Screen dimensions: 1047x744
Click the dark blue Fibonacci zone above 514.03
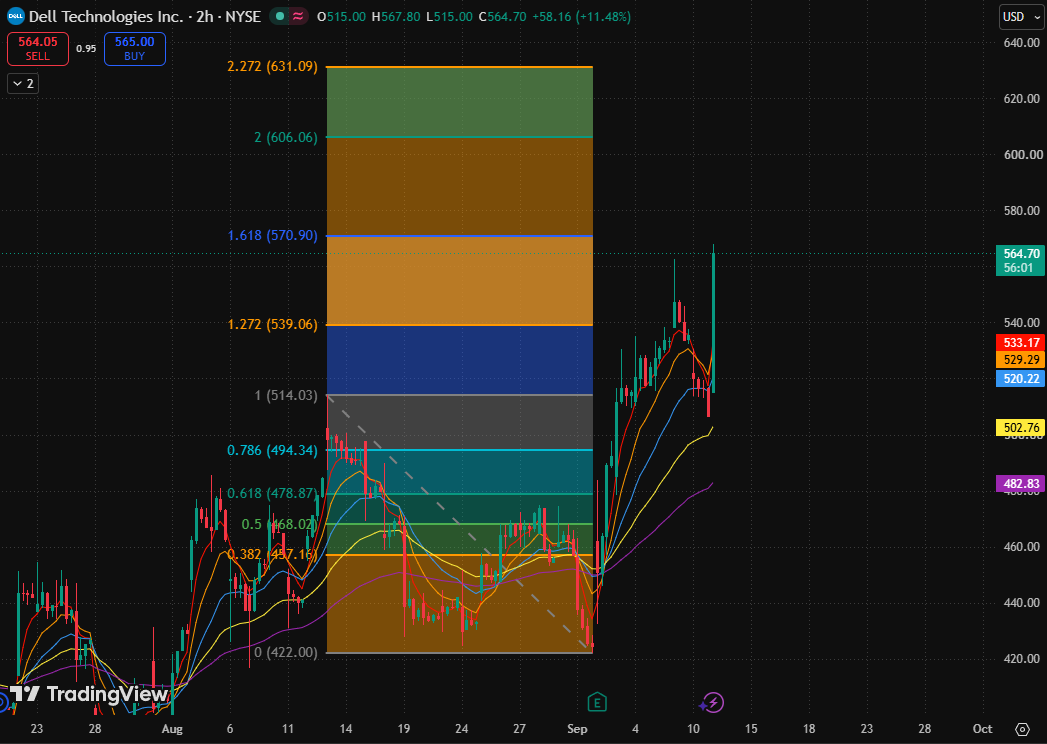(x=459, y=360)
